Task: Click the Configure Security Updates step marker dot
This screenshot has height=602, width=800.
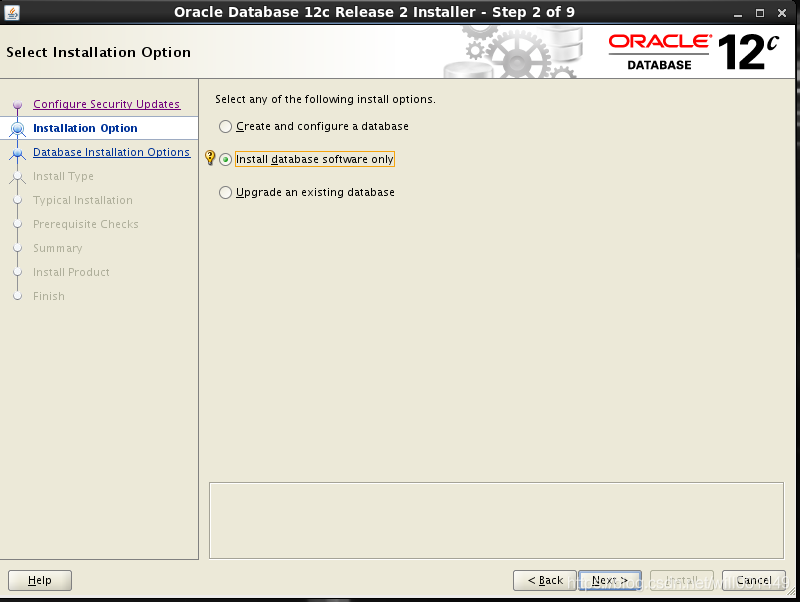Action: click(17, 105)
